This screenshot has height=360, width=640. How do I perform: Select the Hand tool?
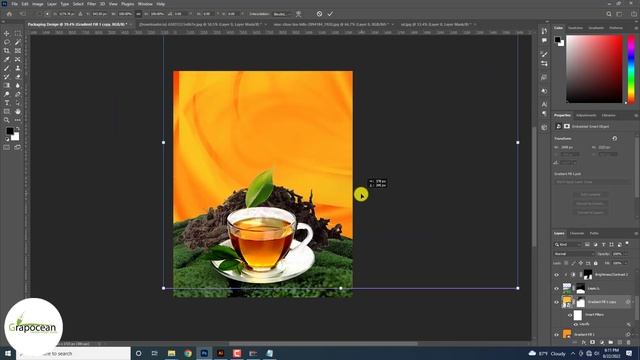pos(18,111)
